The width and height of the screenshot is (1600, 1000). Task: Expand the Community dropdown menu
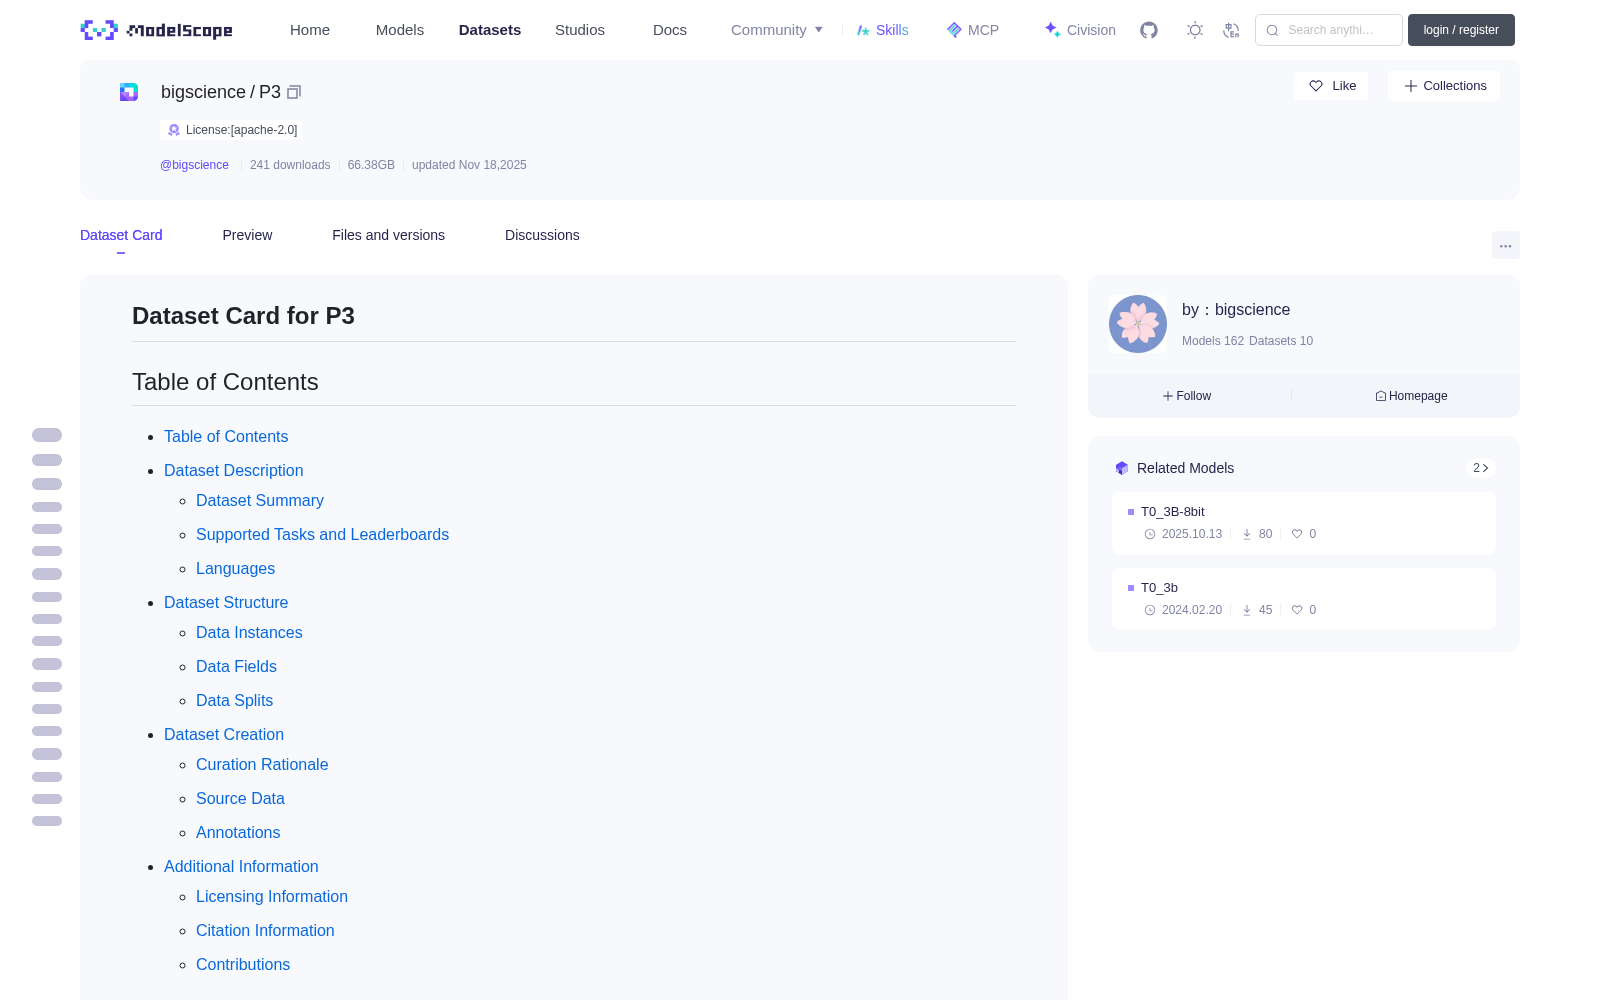[x=777, y=30]
